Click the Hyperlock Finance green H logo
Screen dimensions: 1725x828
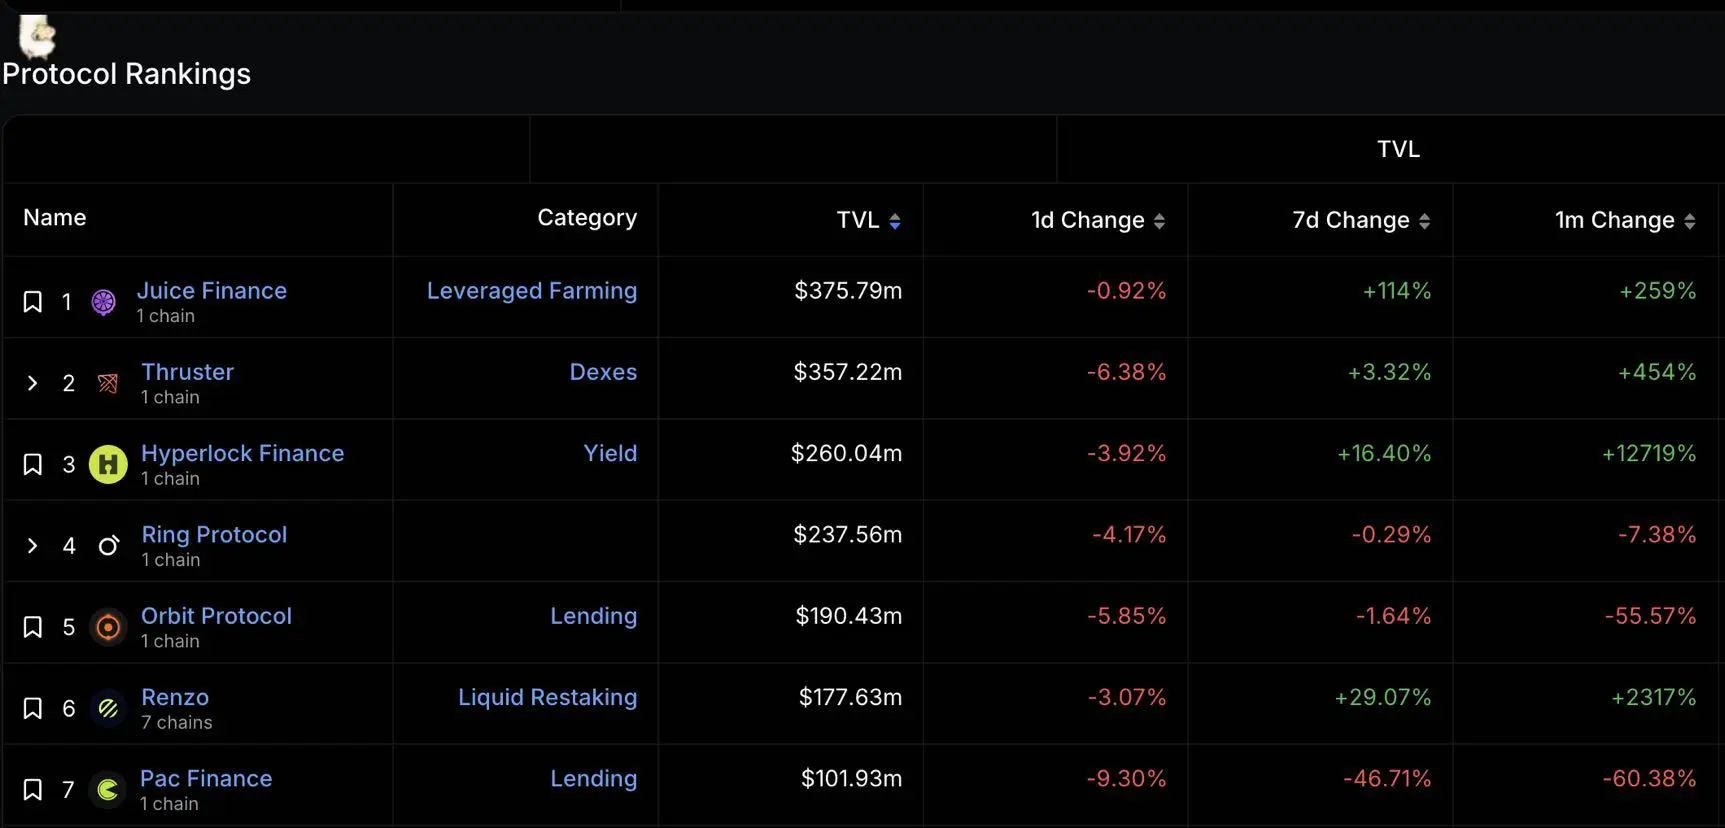108,465
